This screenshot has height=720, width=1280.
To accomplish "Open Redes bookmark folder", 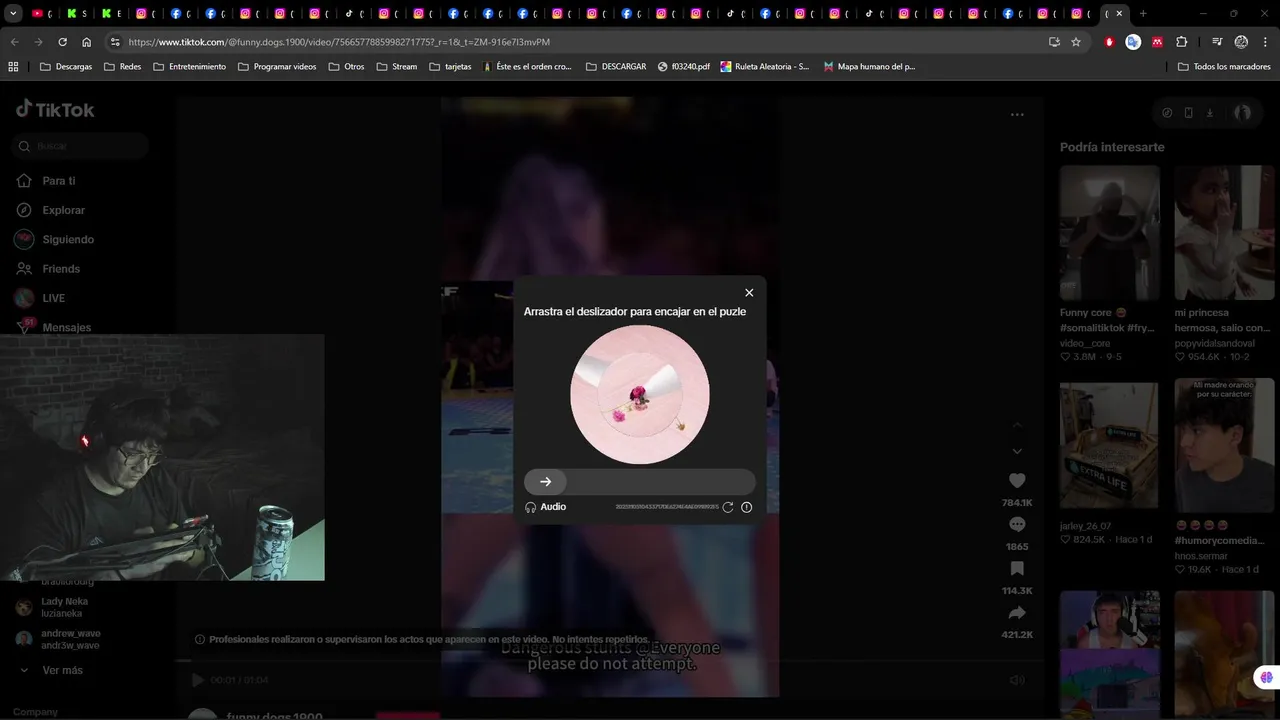I will (x=122, y=67).
